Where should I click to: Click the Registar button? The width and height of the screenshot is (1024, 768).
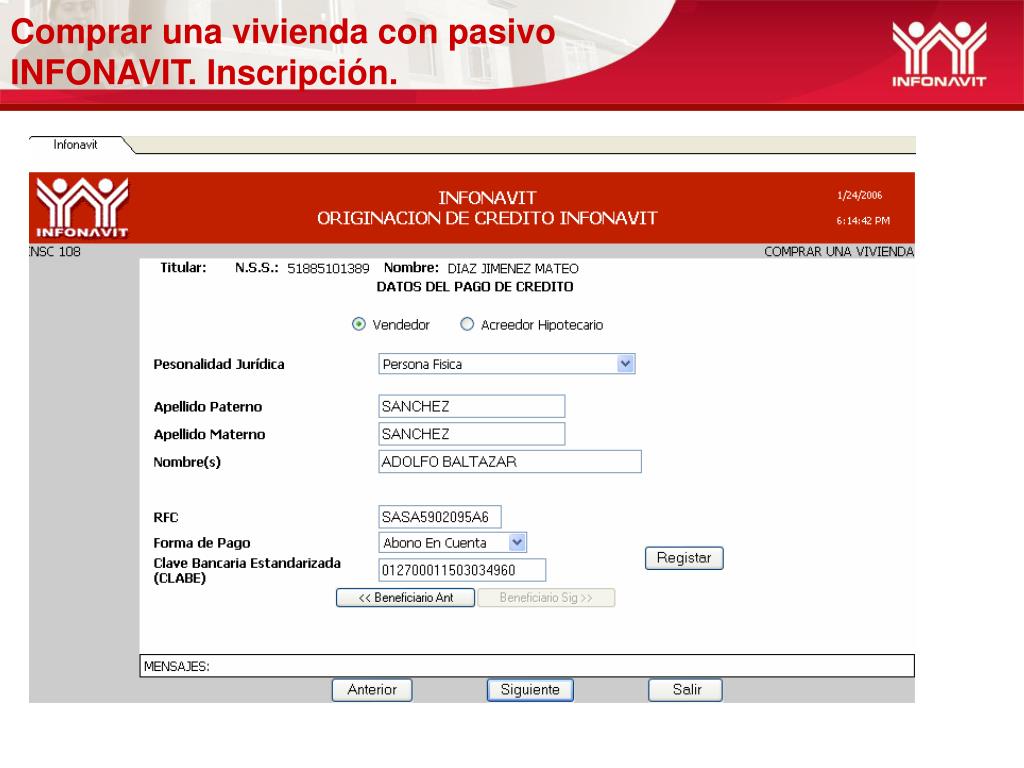684,558
